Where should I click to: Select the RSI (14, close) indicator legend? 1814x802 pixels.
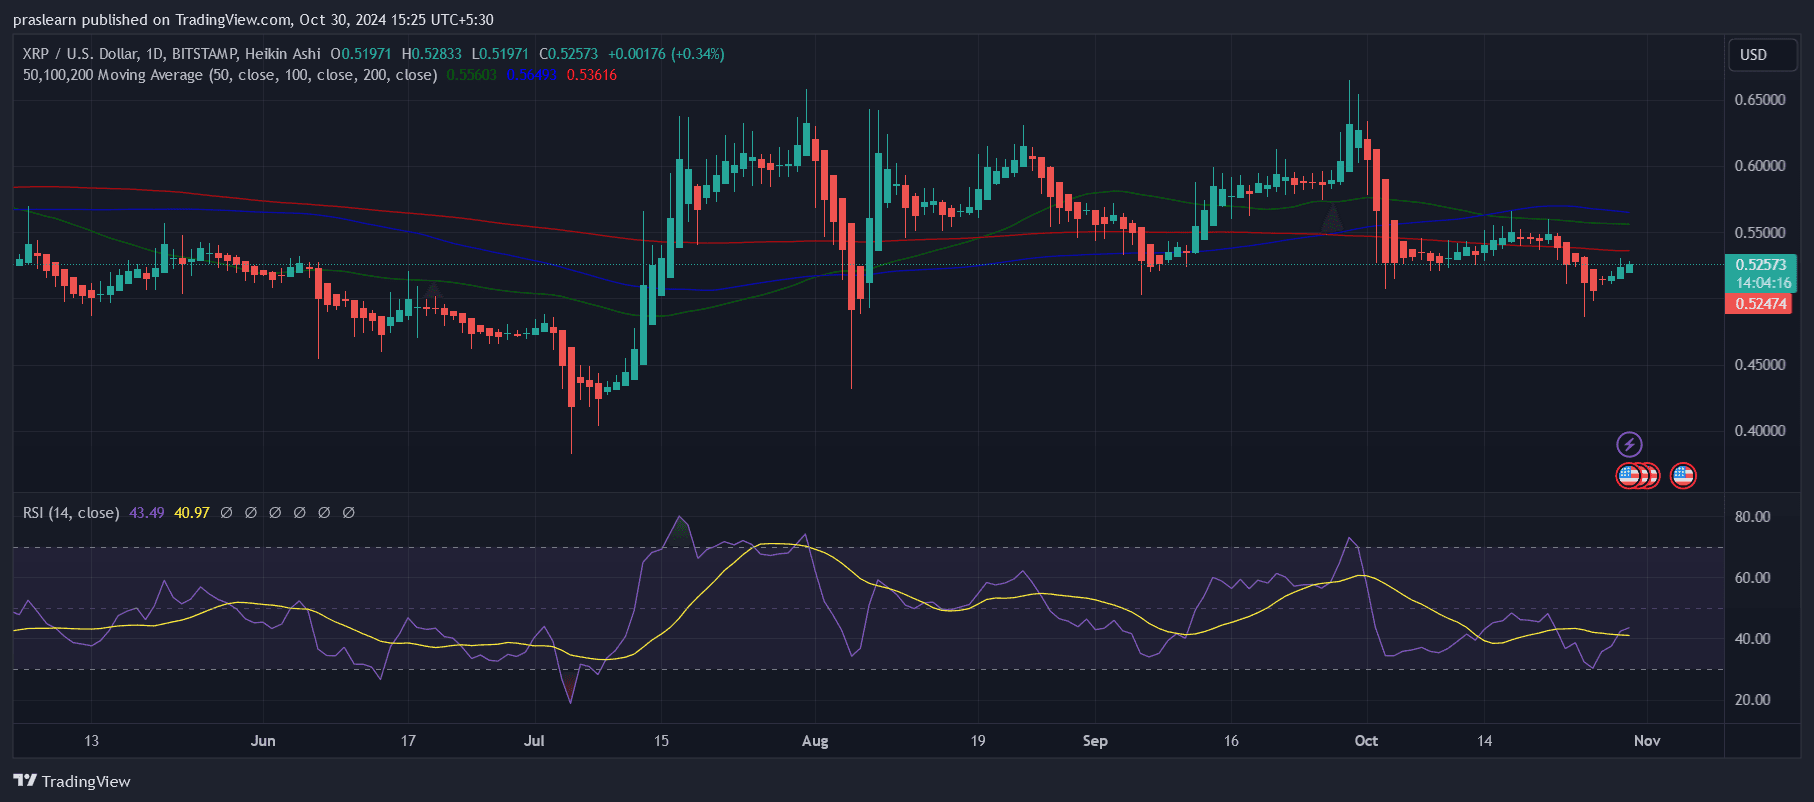coord(71,513)
